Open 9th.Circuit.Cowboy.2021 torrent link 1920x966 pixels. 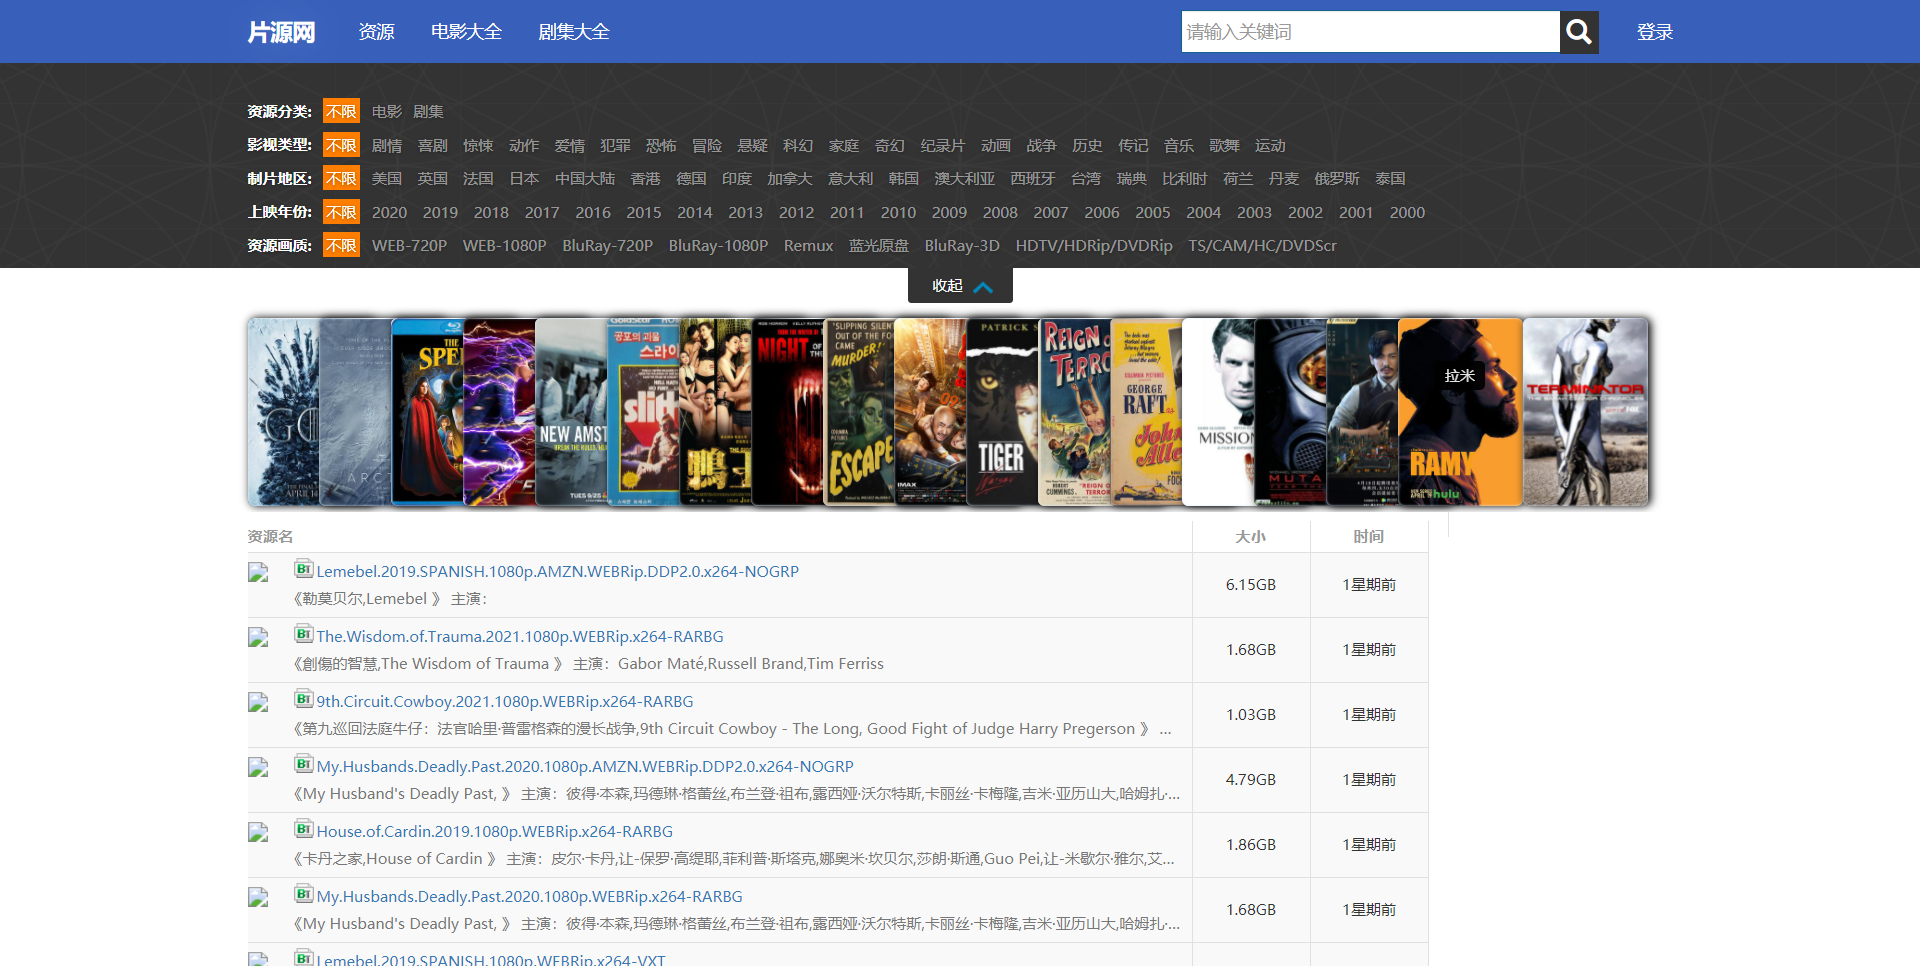[504, 701]
